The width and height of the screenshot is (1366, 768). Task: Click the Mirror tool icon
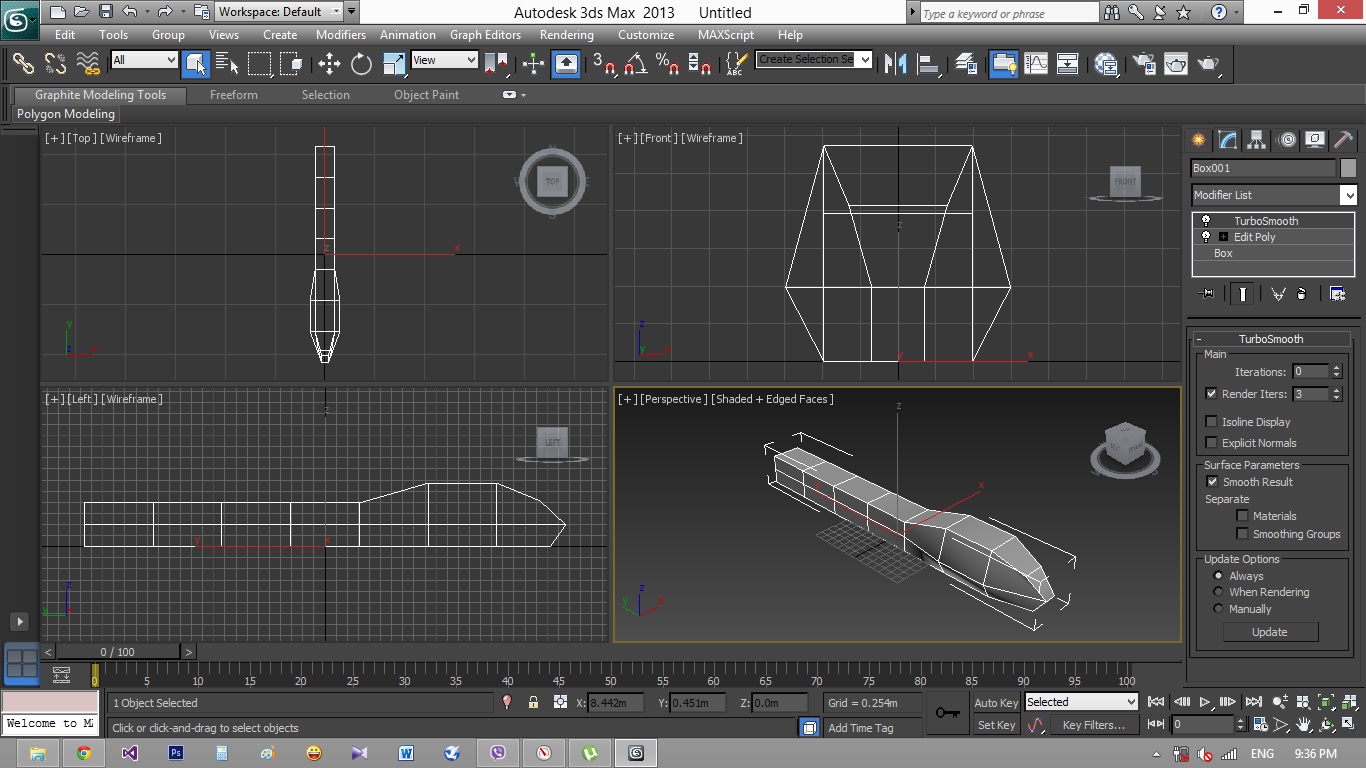click(x=896, y=64)
